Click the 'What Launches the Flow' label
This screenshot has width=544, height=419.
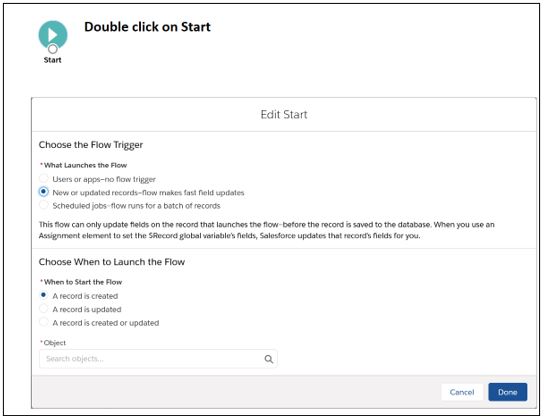85,165
